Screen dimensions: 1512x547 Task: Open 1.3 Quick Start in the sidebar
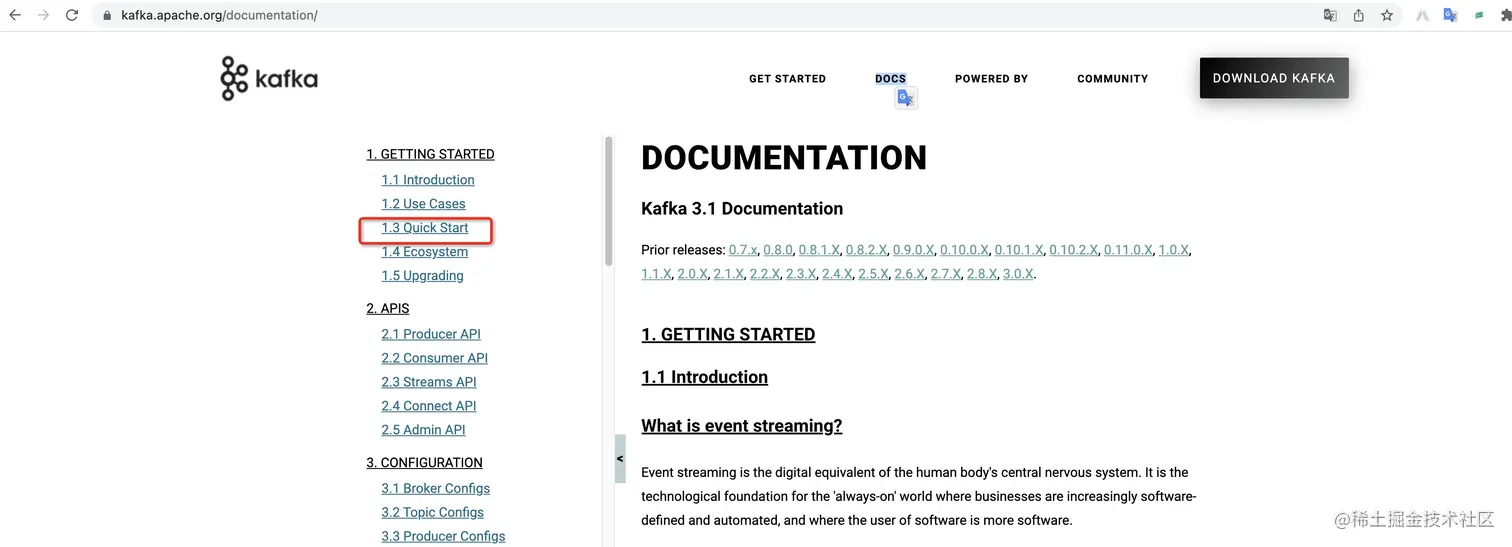pyautogui.click(x=425, y=228)
